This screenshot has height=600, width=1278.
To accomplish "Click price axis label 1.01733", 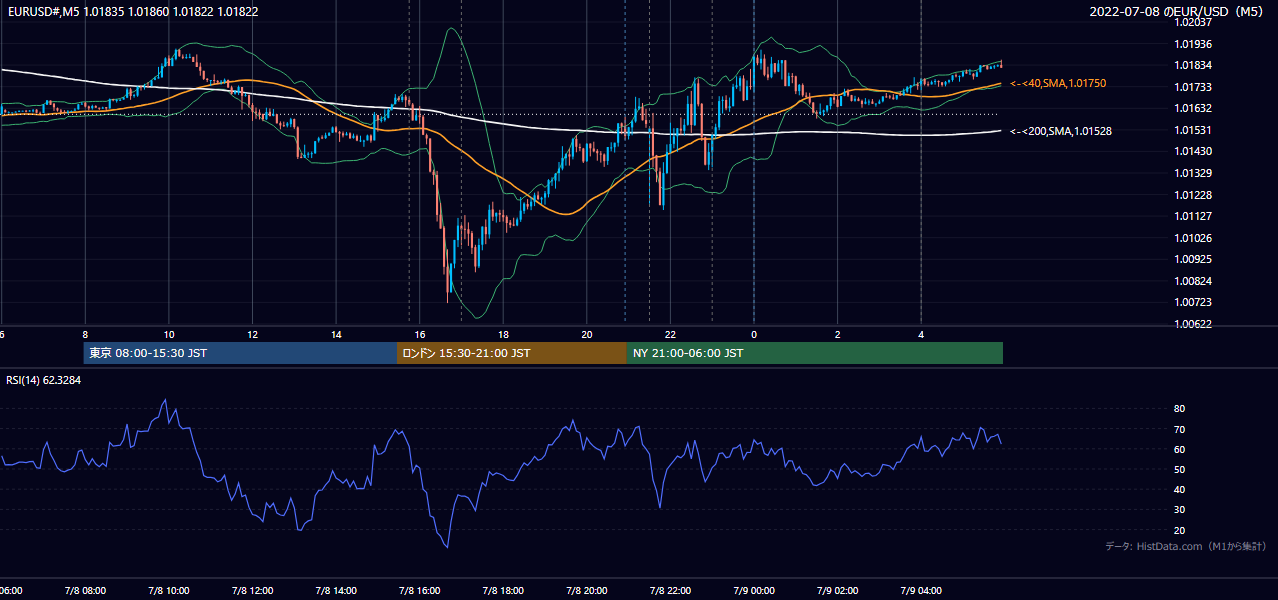I will coord(1192,87).
